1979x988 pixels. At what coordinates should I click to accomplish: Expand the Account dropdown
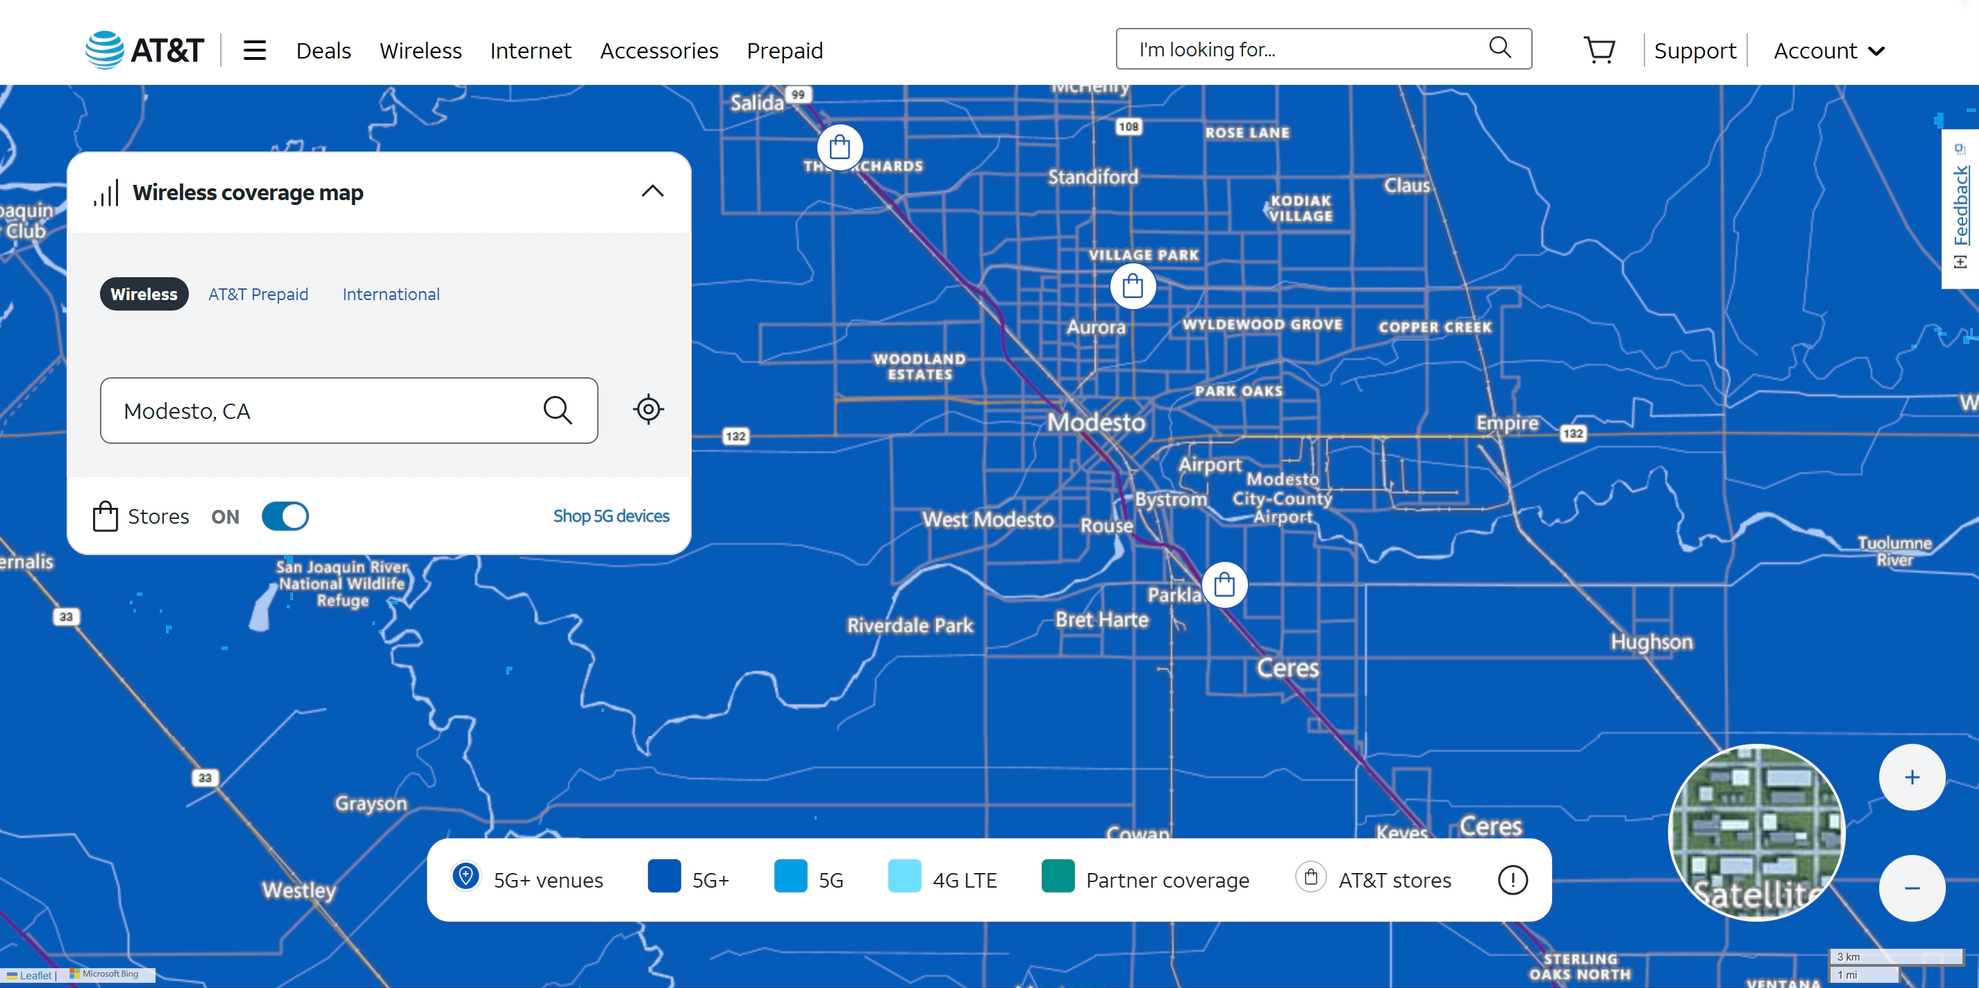(1829, 50)
